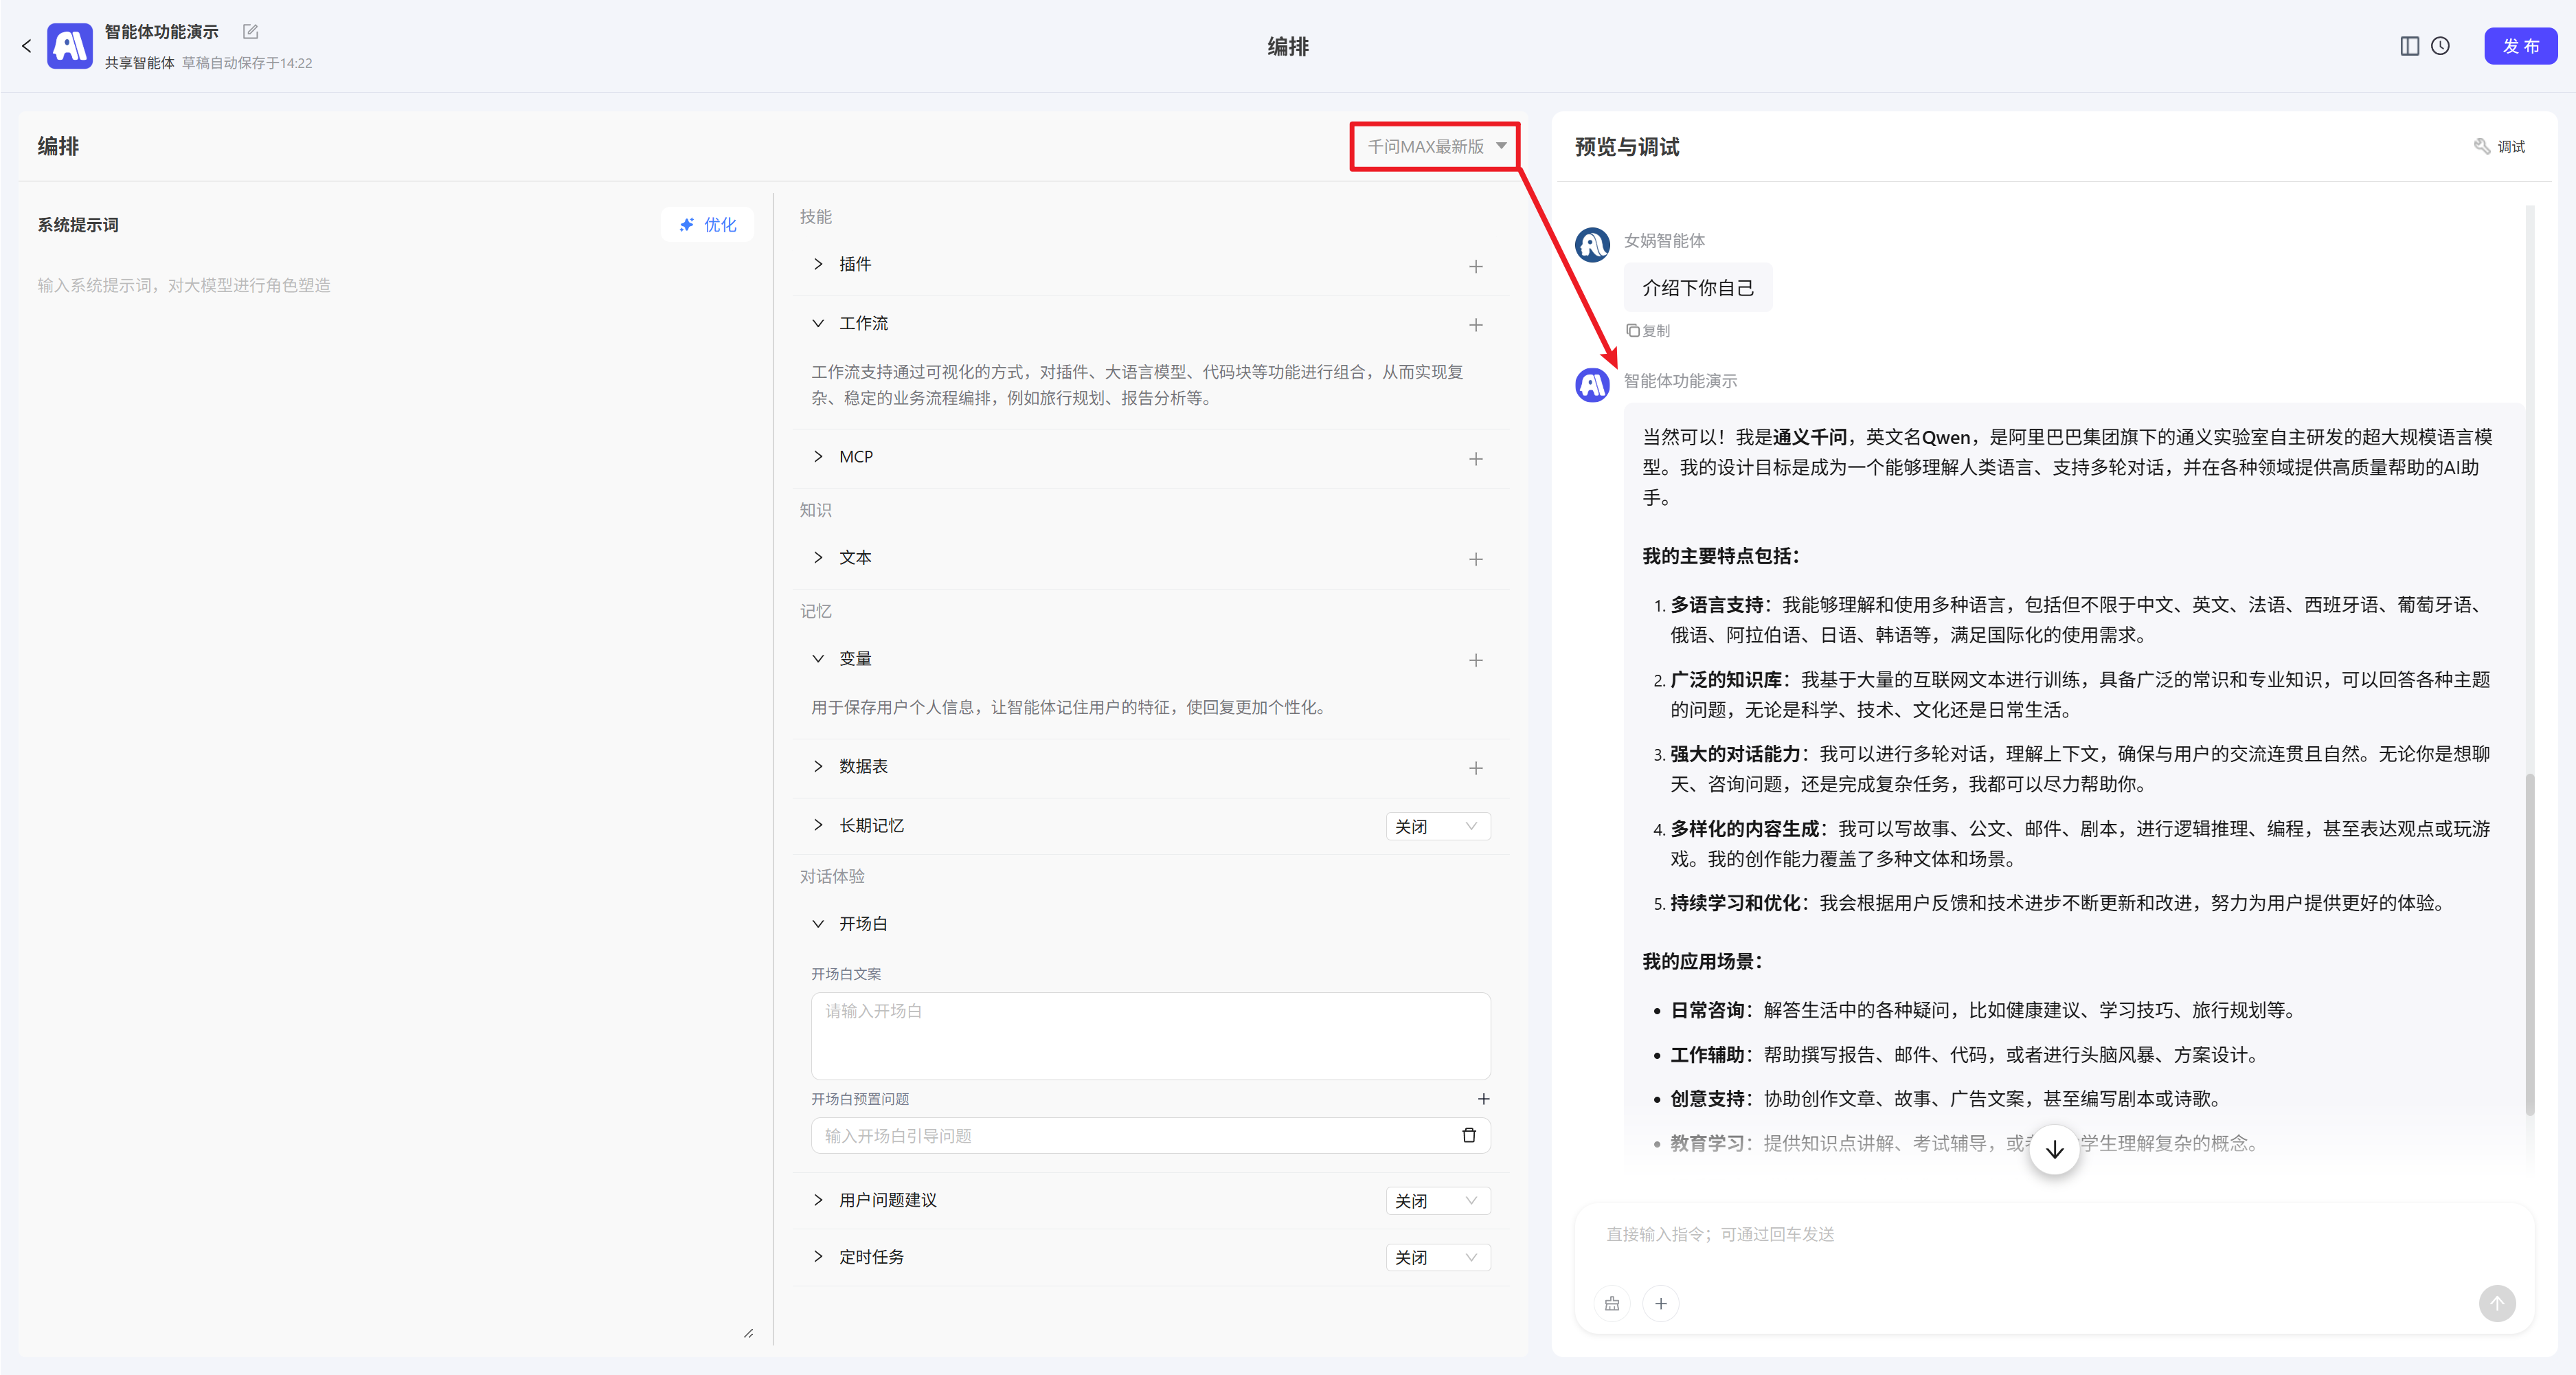Add a new plugin with plus icon

(x=1475, y=266)
